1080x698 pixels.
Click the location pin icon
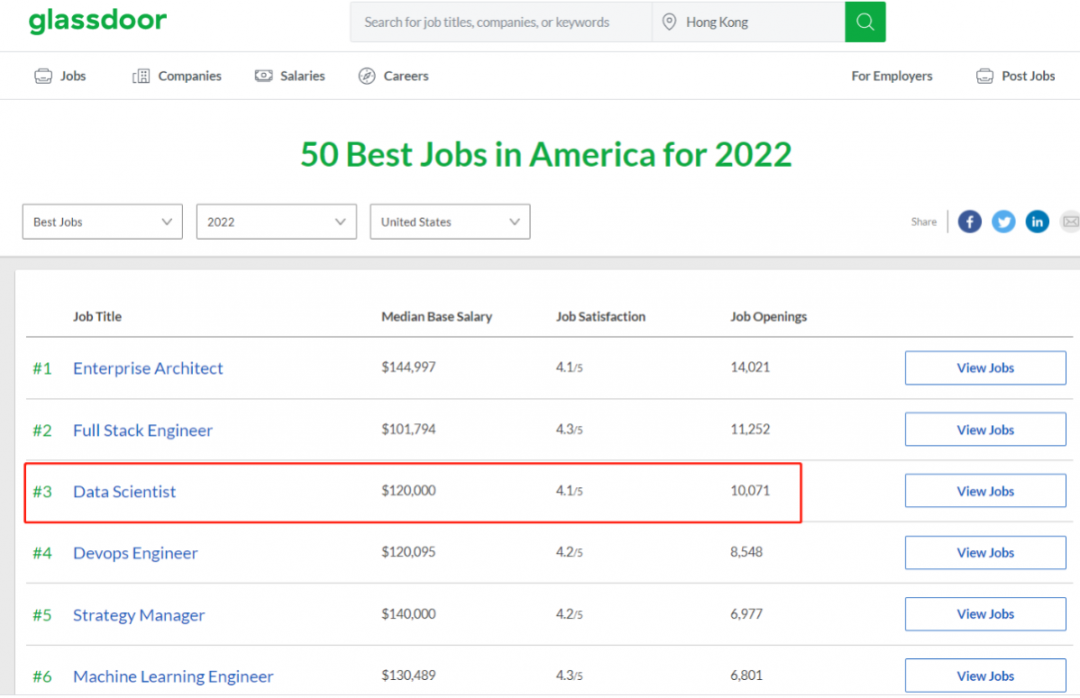669,22
